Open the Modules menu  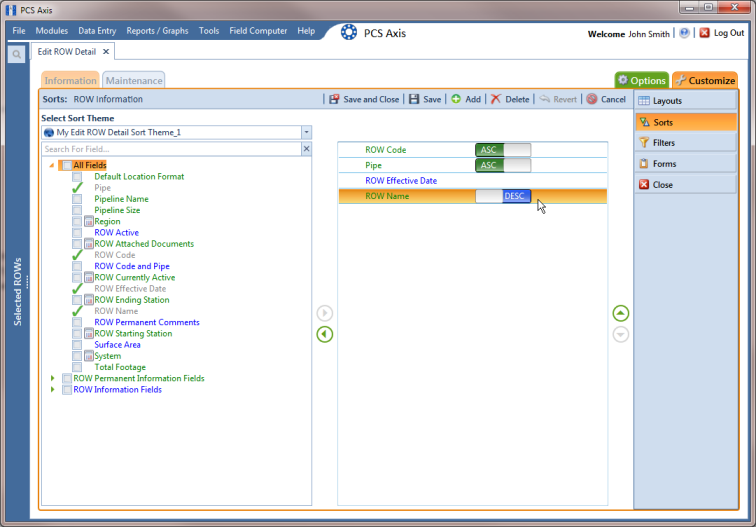52,31
